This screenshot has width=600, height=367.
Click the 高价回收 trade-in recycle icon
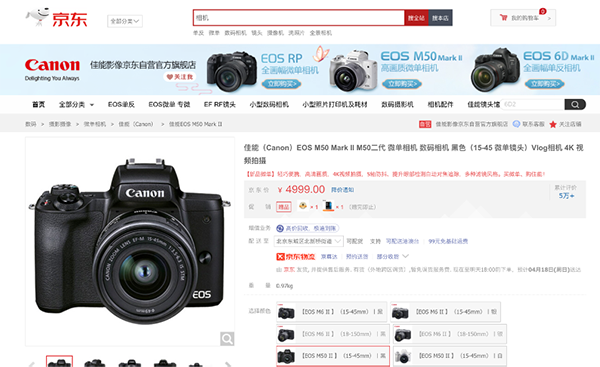(x=280, y=228)
